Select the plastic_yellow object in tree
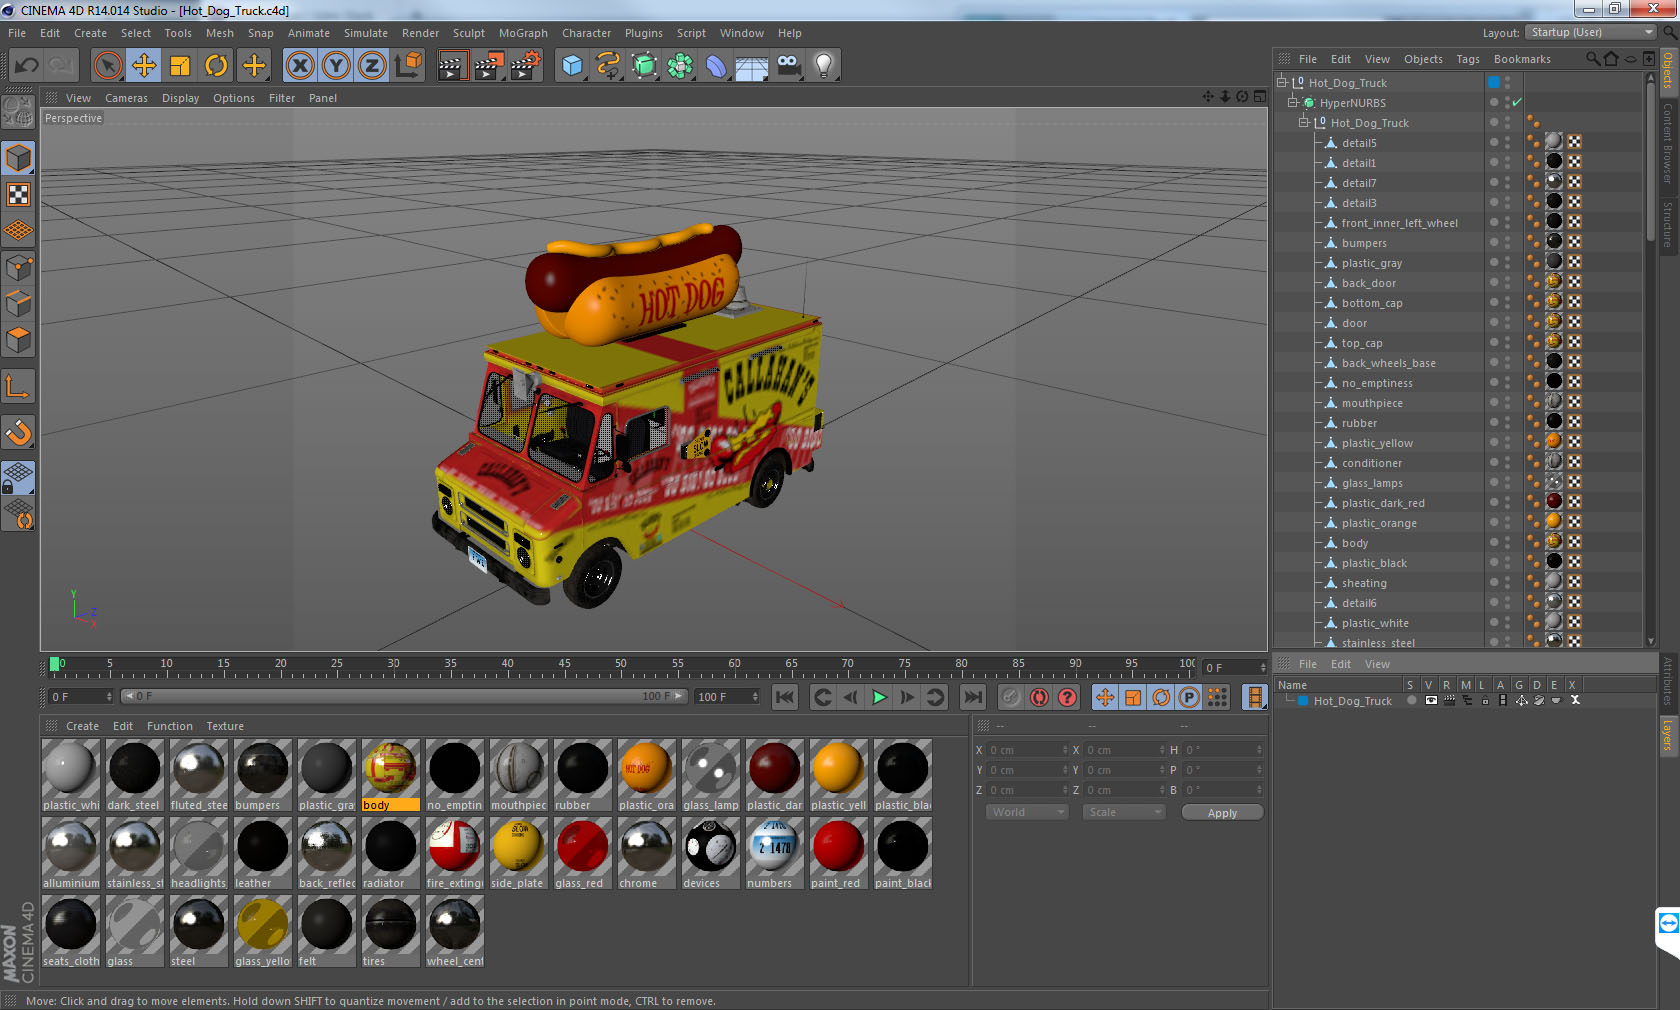The width and height of the screenshot is (1680, 1010). (x=1377, y=443)
